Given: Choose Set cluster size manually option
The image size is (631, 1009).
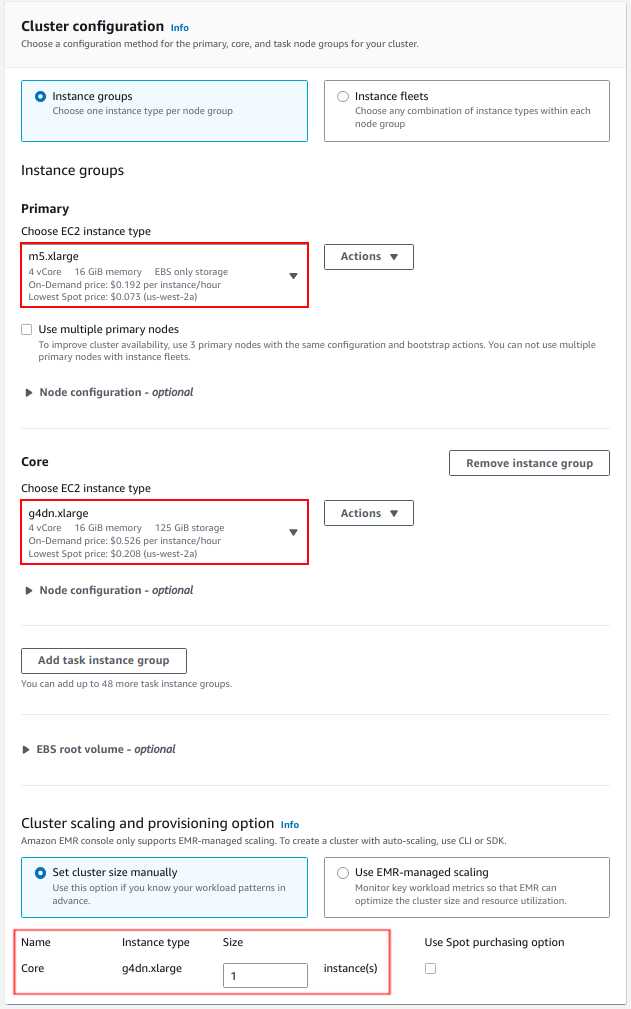Looking at the screenshot, I should (41, 873).
